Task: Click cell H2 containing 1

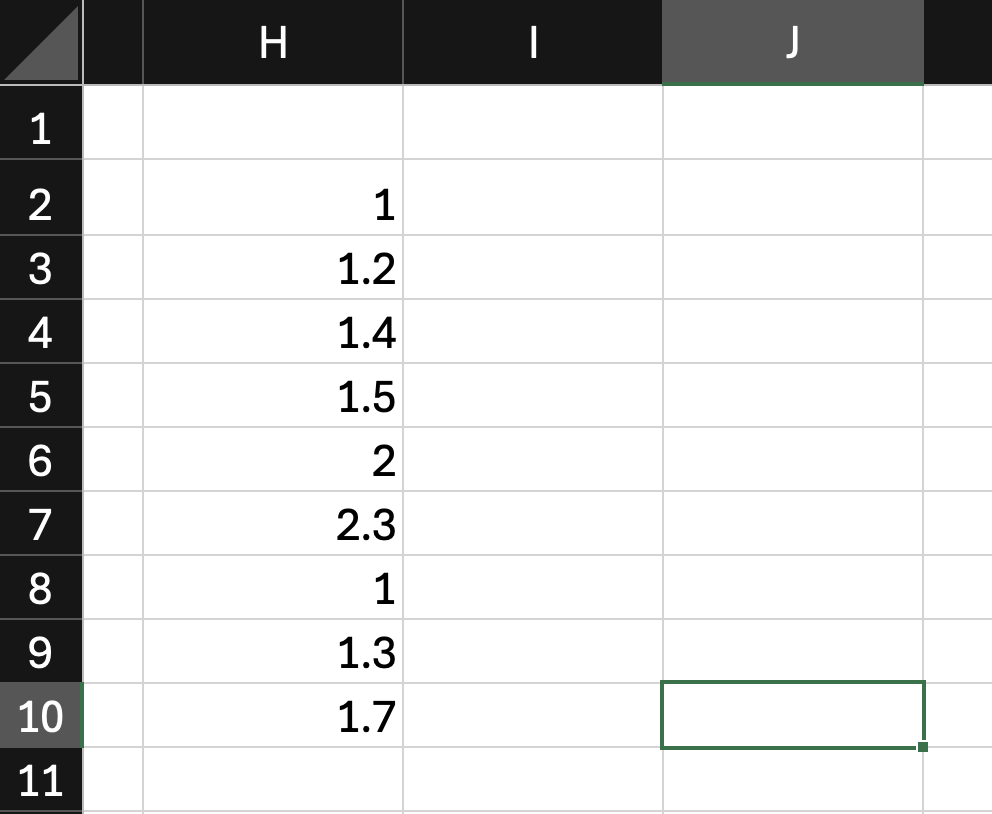Action: (273, 197)
